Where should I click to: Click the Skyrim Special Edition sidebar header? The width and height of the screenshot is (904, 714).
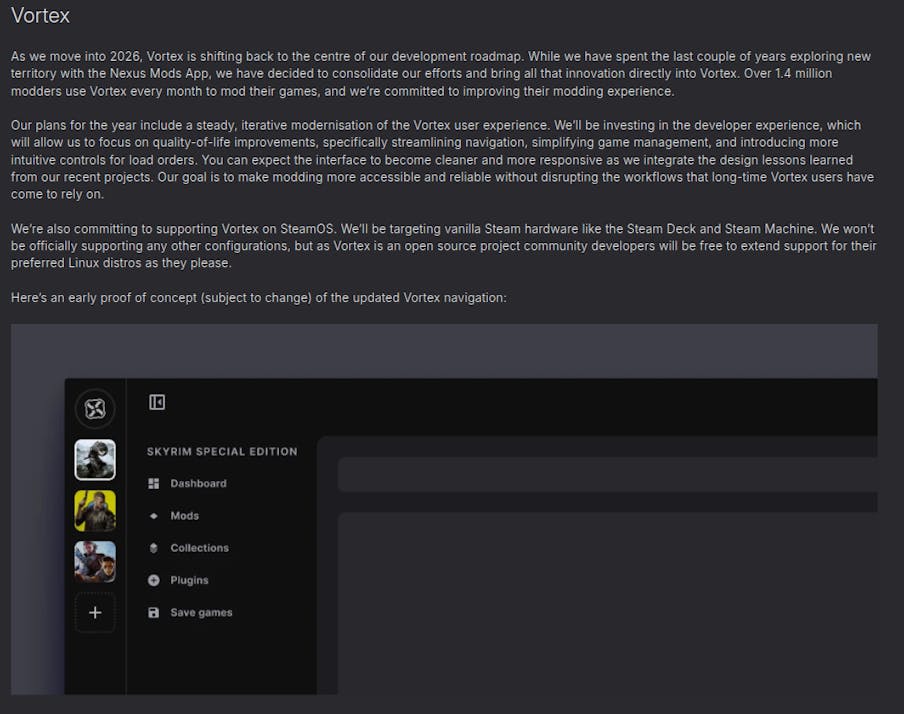click(x=222, y=452)
